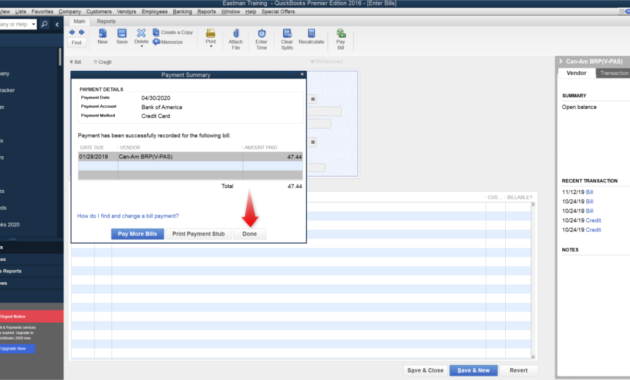
Task: Expand the Delete dropdown arrow
Action: click(x=141, y=47)
